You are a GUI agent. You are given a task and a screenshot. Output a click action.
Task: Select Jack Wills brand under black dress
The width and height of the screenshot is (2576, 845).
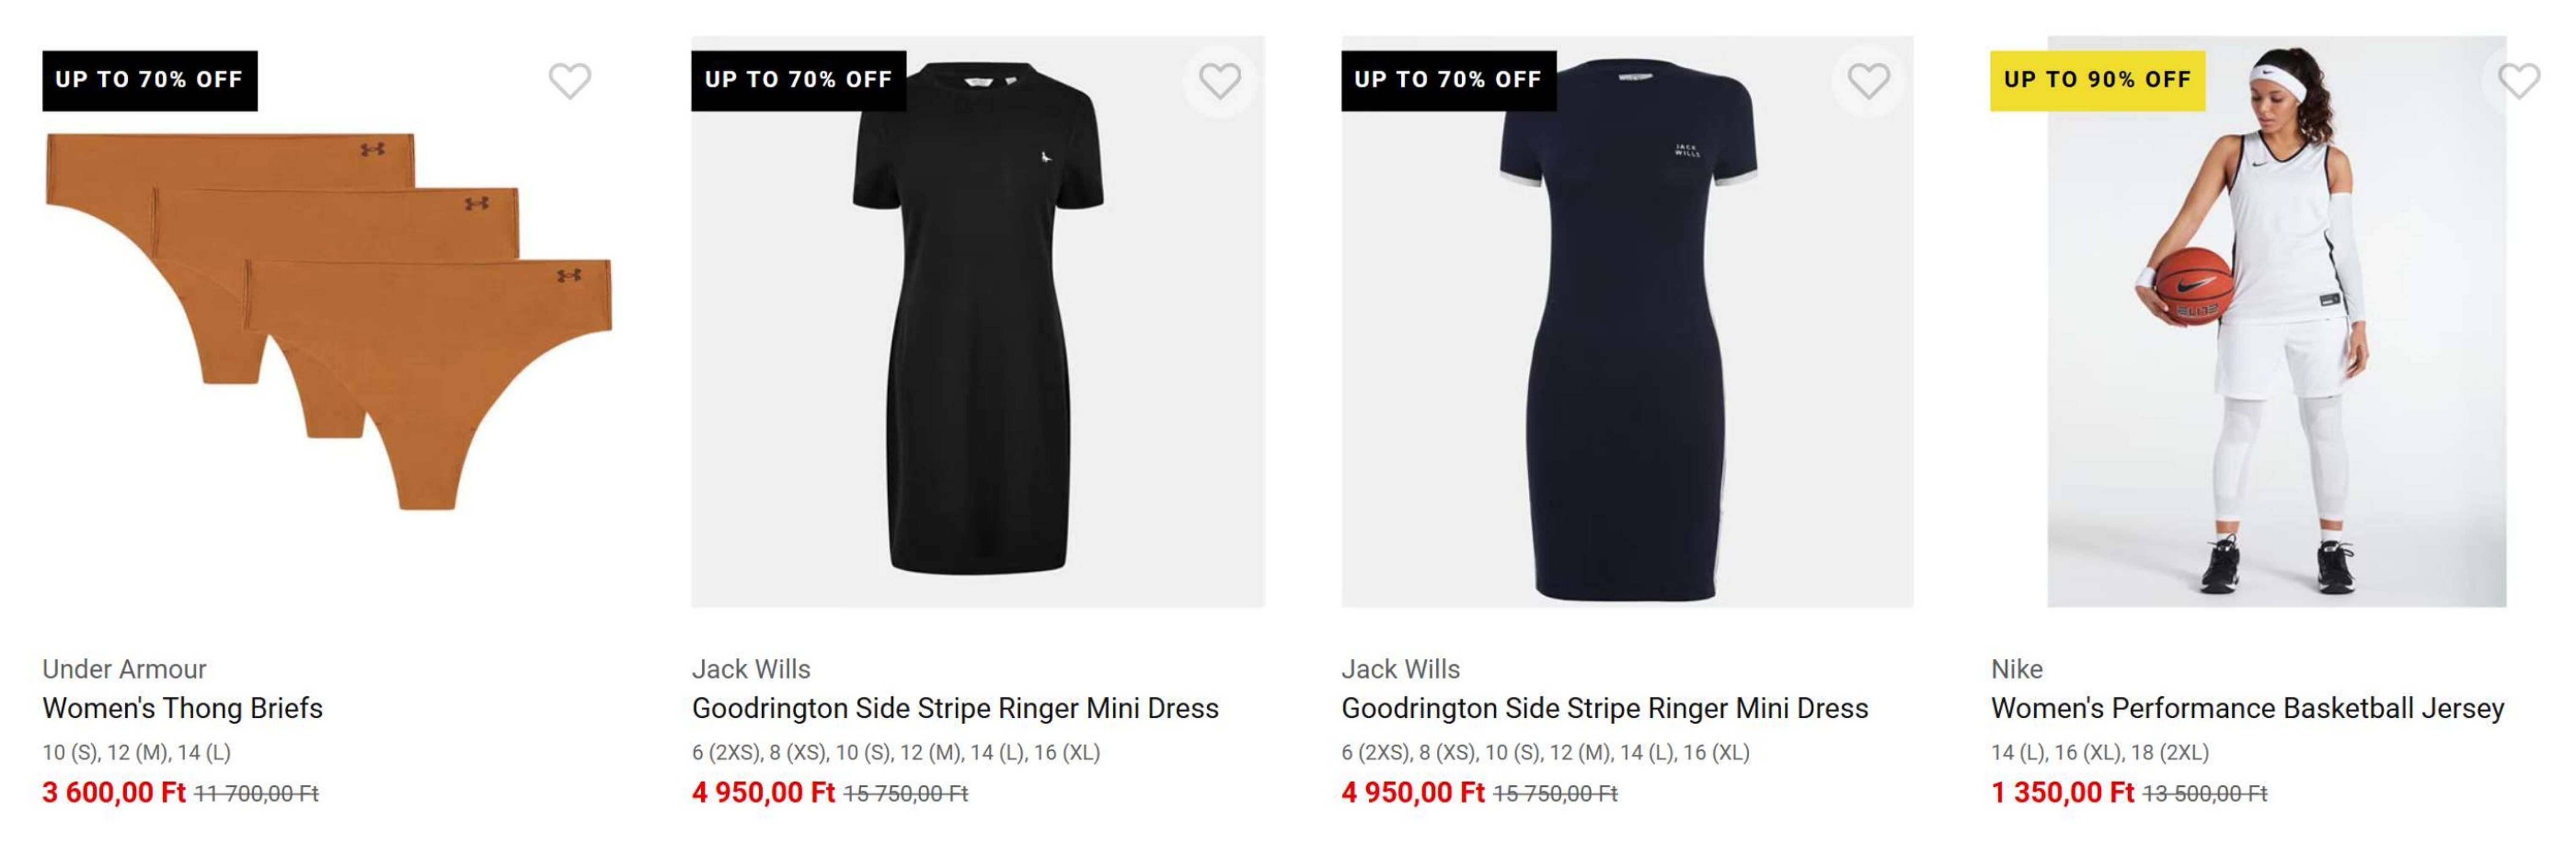point(751,669)
